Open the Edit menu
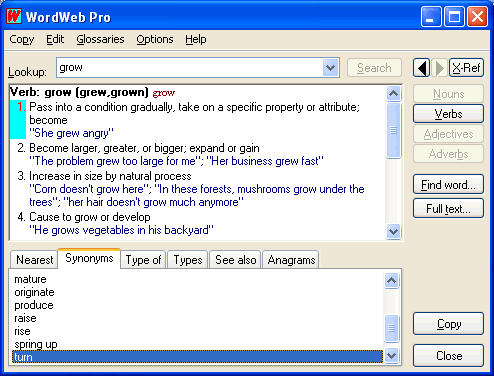The width and height of the screenshot is (494, 376). (55, 39)
